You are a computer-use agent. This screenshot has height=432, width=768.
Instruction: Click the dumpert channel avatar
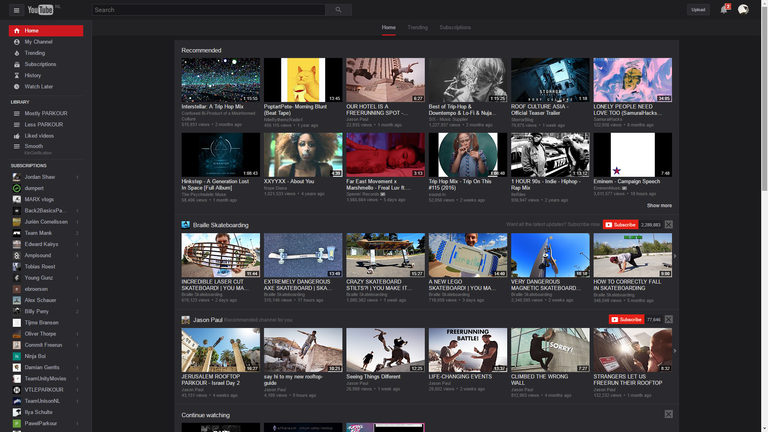[17, 188]
